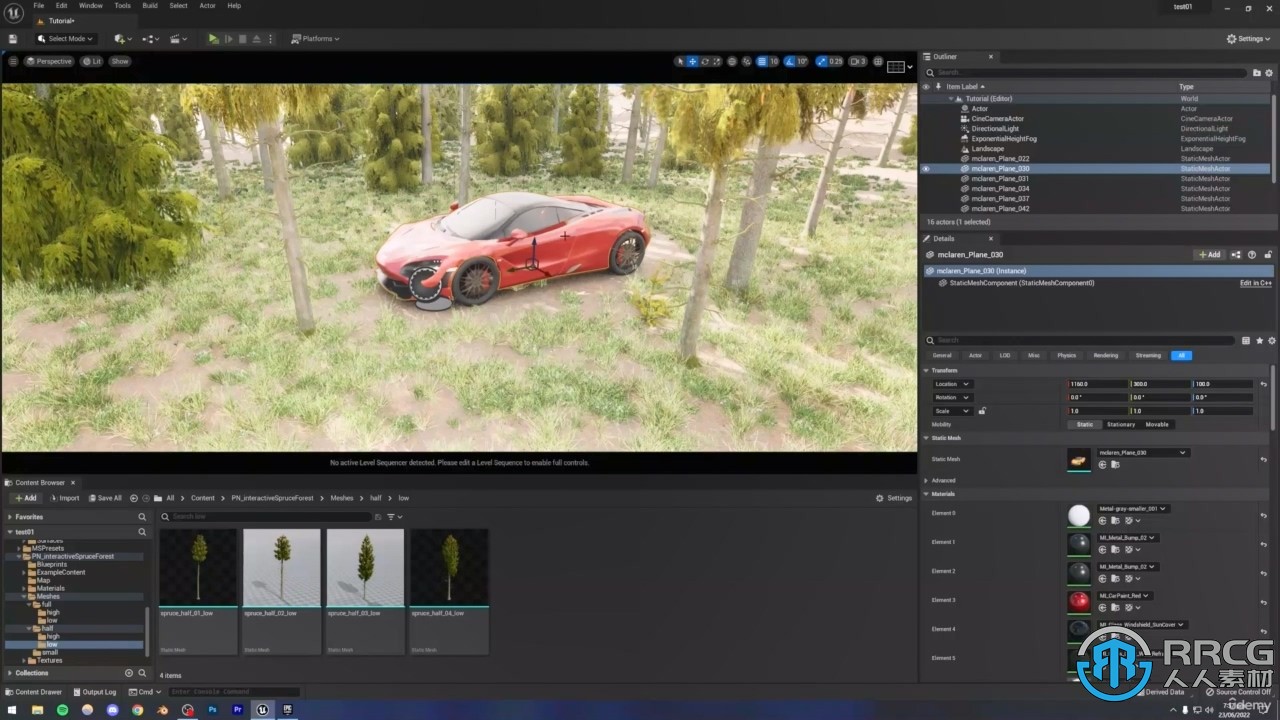
Task: Open the Outliner settings gear
Action: tap(1269, 73)
